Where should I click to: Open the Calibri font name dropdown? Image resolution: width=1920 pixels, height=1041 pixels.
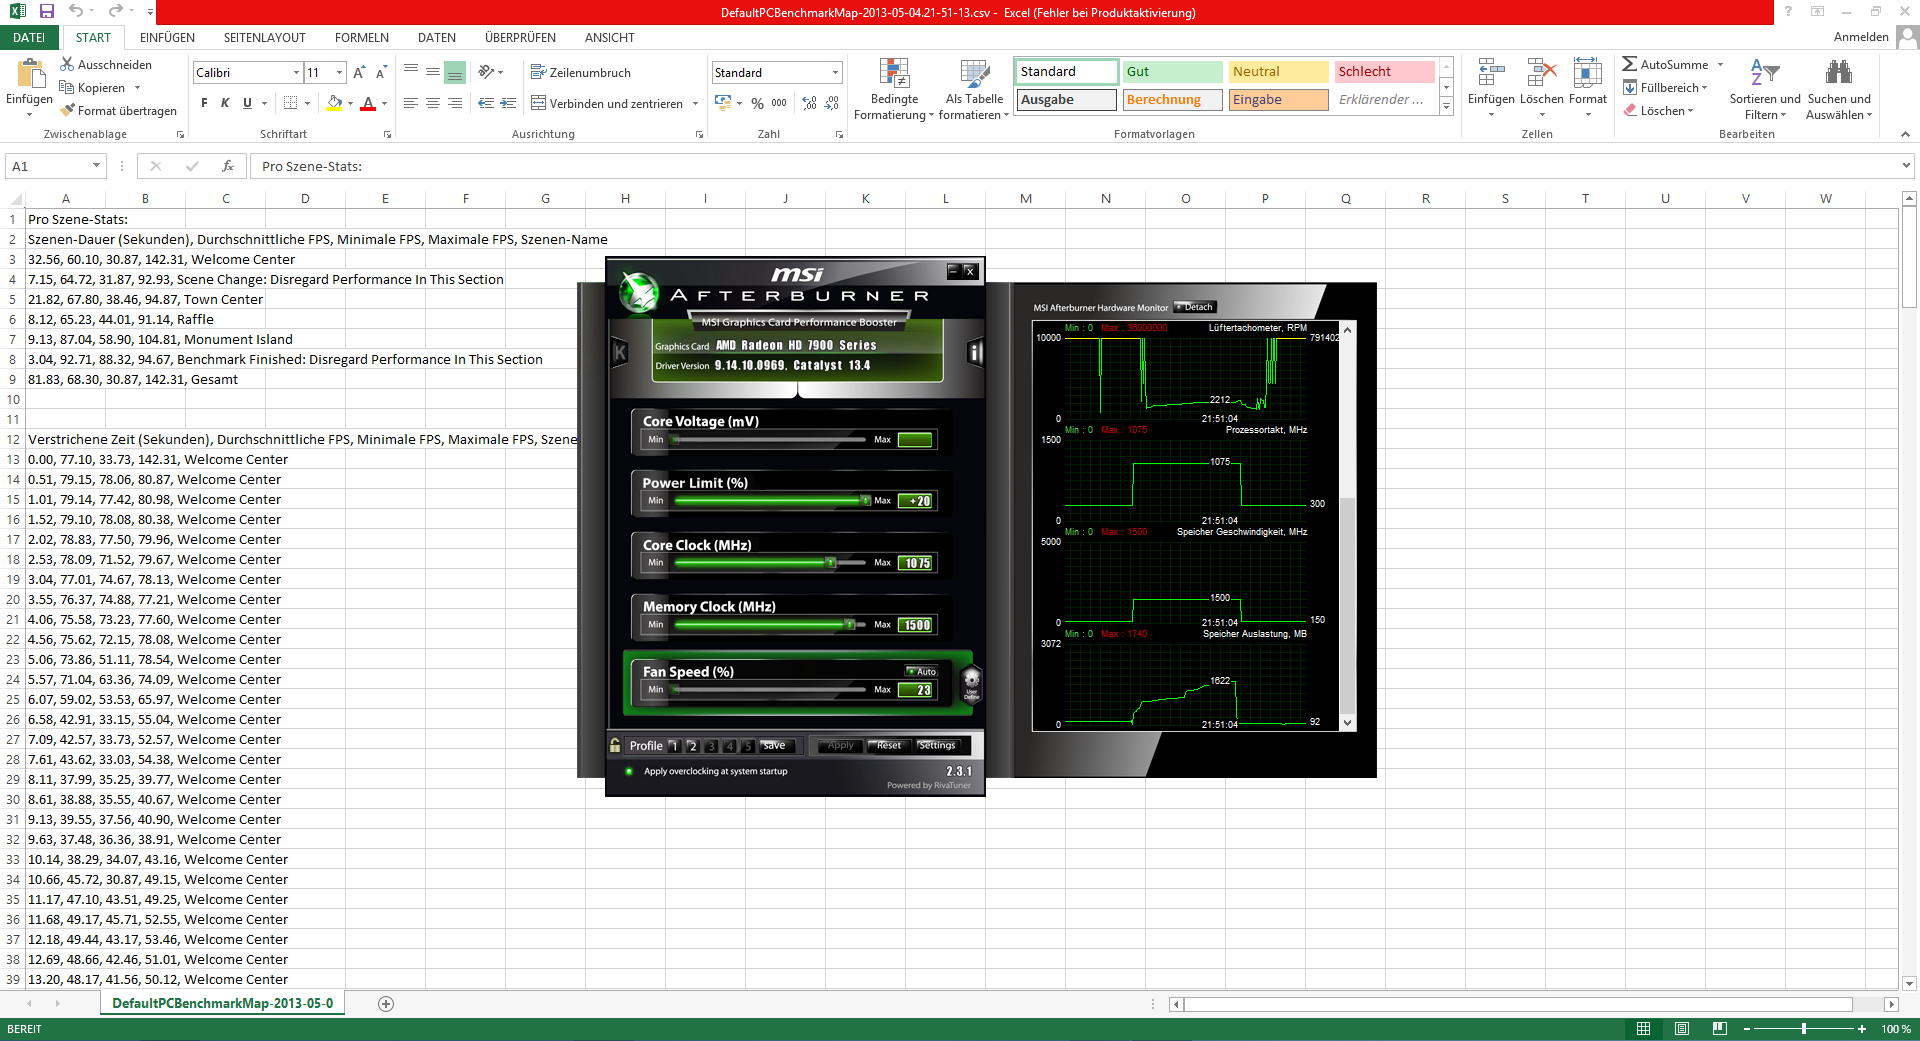(296, 73)
